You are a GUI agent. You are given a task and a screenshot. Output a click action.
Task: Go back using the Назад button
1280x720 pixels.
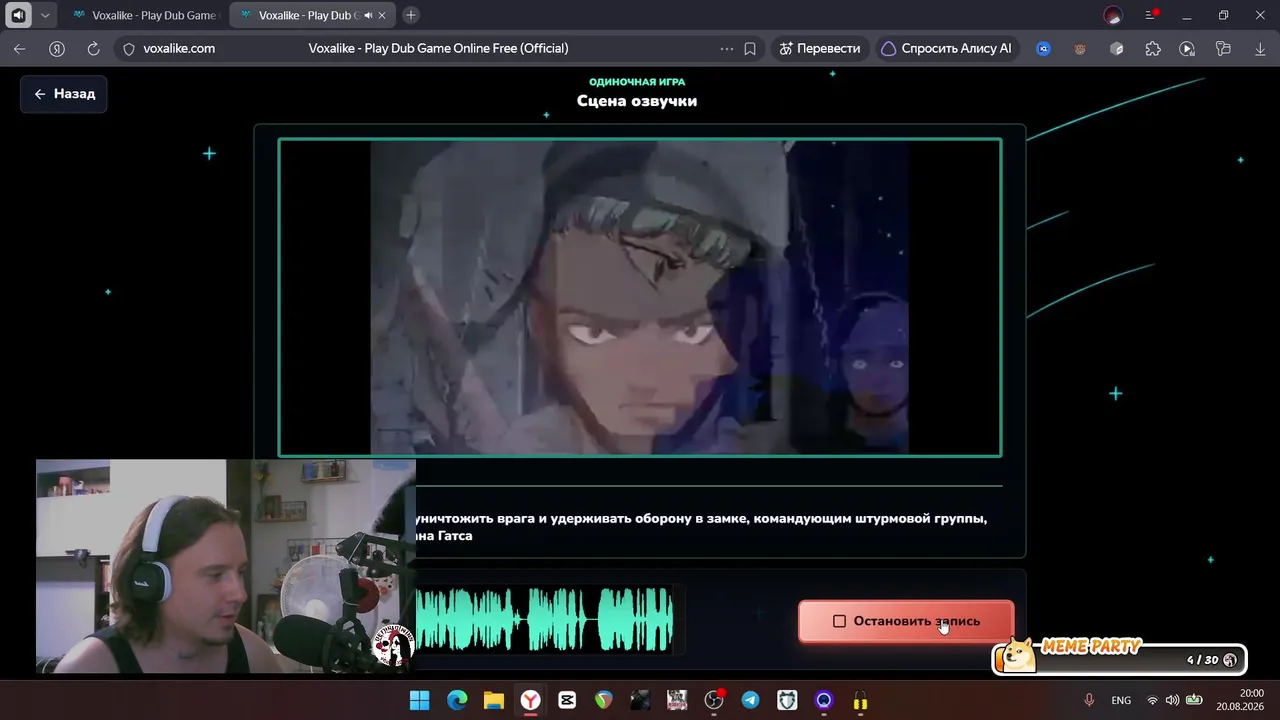pos(64,94)
